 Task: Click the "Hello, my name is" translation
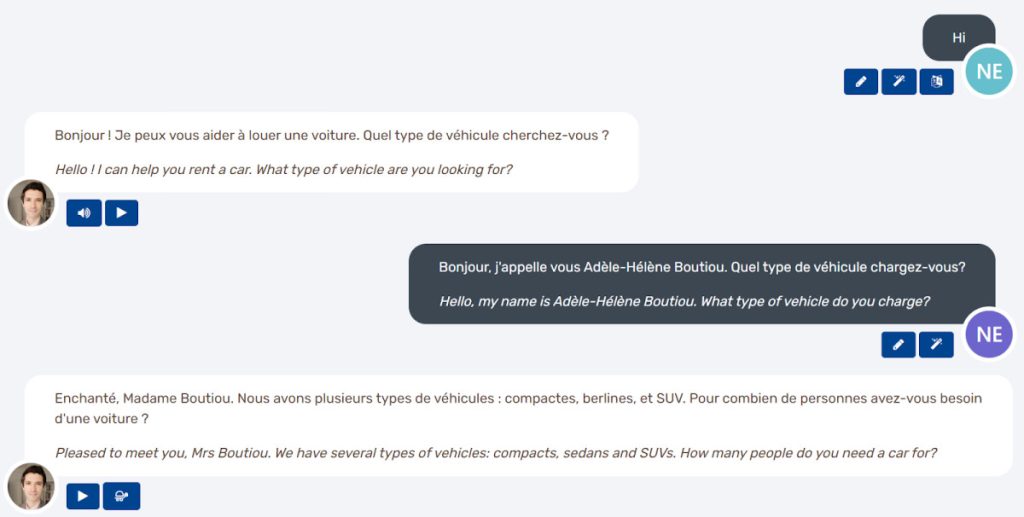click(x=684, y=301)
